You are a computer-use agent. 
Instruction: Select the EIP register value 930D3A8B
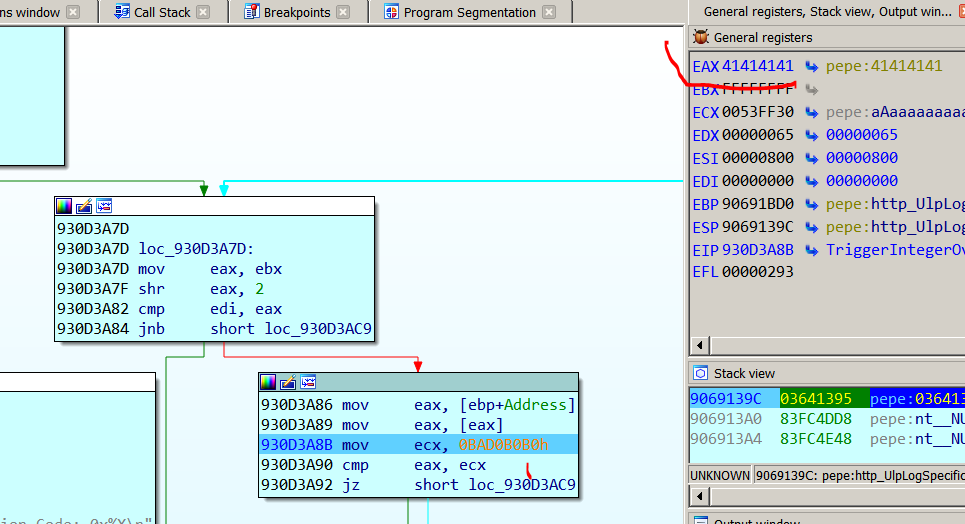tap(758, 250)
